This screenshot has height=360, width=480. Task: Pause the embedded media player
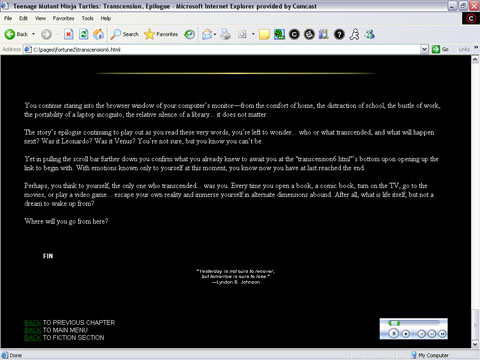click(394, 333)
